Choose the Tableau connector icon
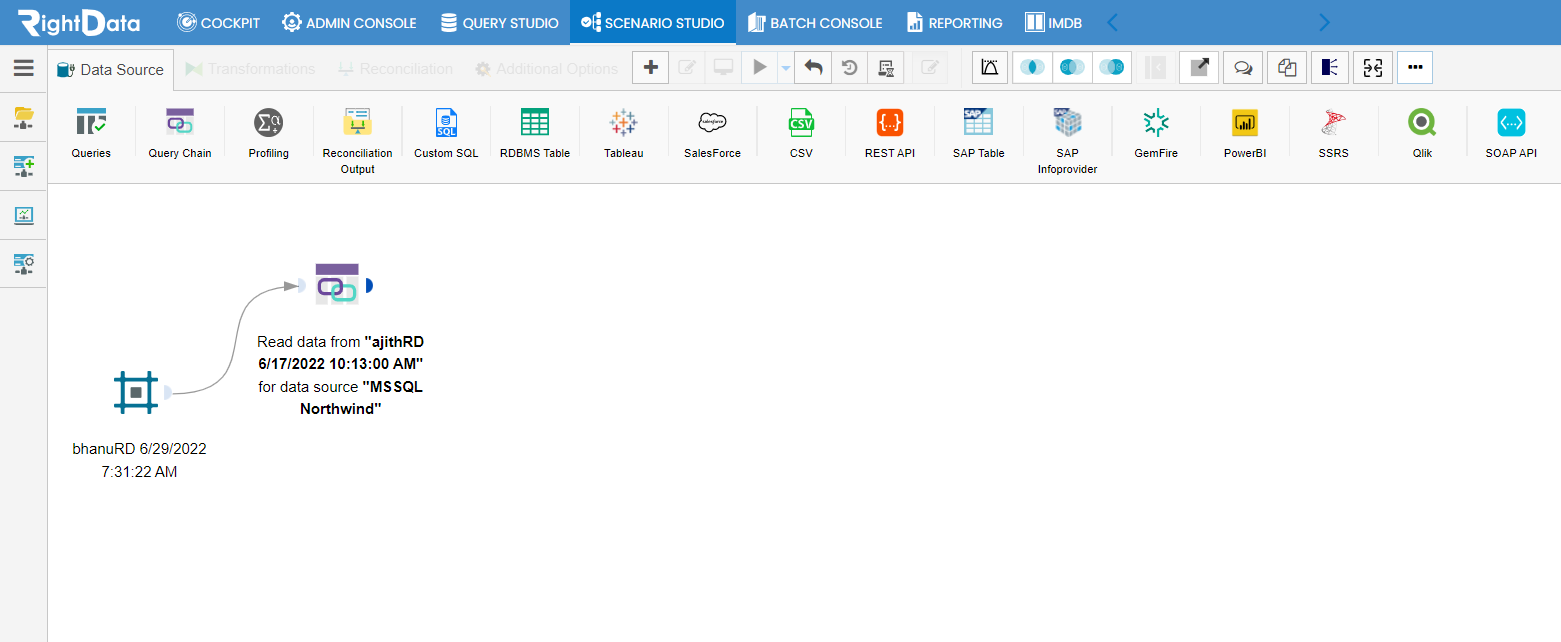The width and height of the screenshot is (1561, 642). click(623, 133)
